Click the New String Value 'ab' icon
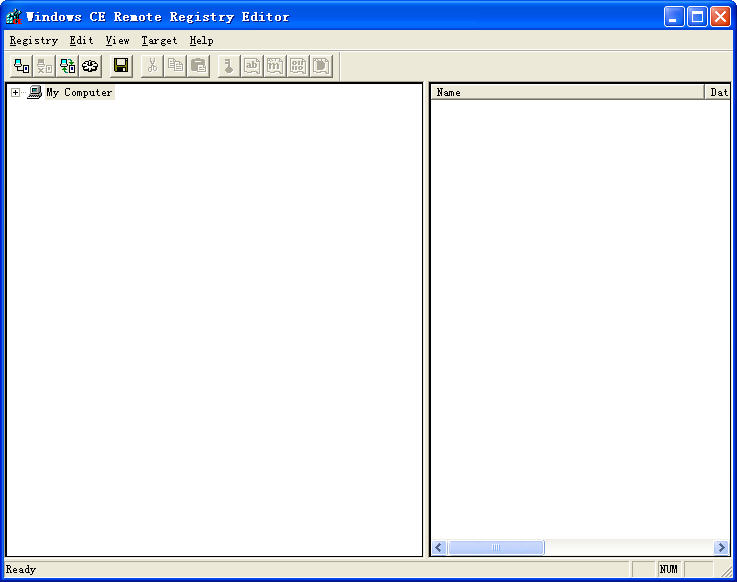This screenshot has height=582, width=737. pos(252,66)
